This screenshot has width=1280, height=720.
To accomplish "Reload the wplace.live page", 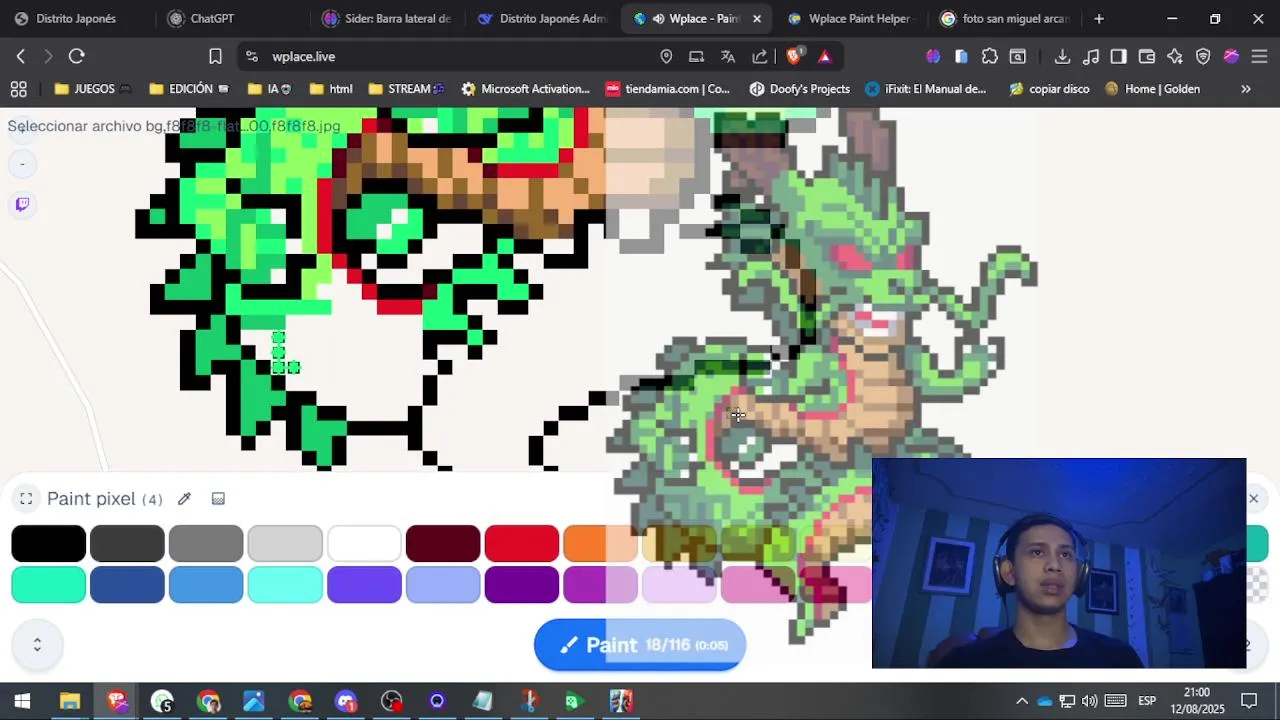I will click(x=76, y=57).
